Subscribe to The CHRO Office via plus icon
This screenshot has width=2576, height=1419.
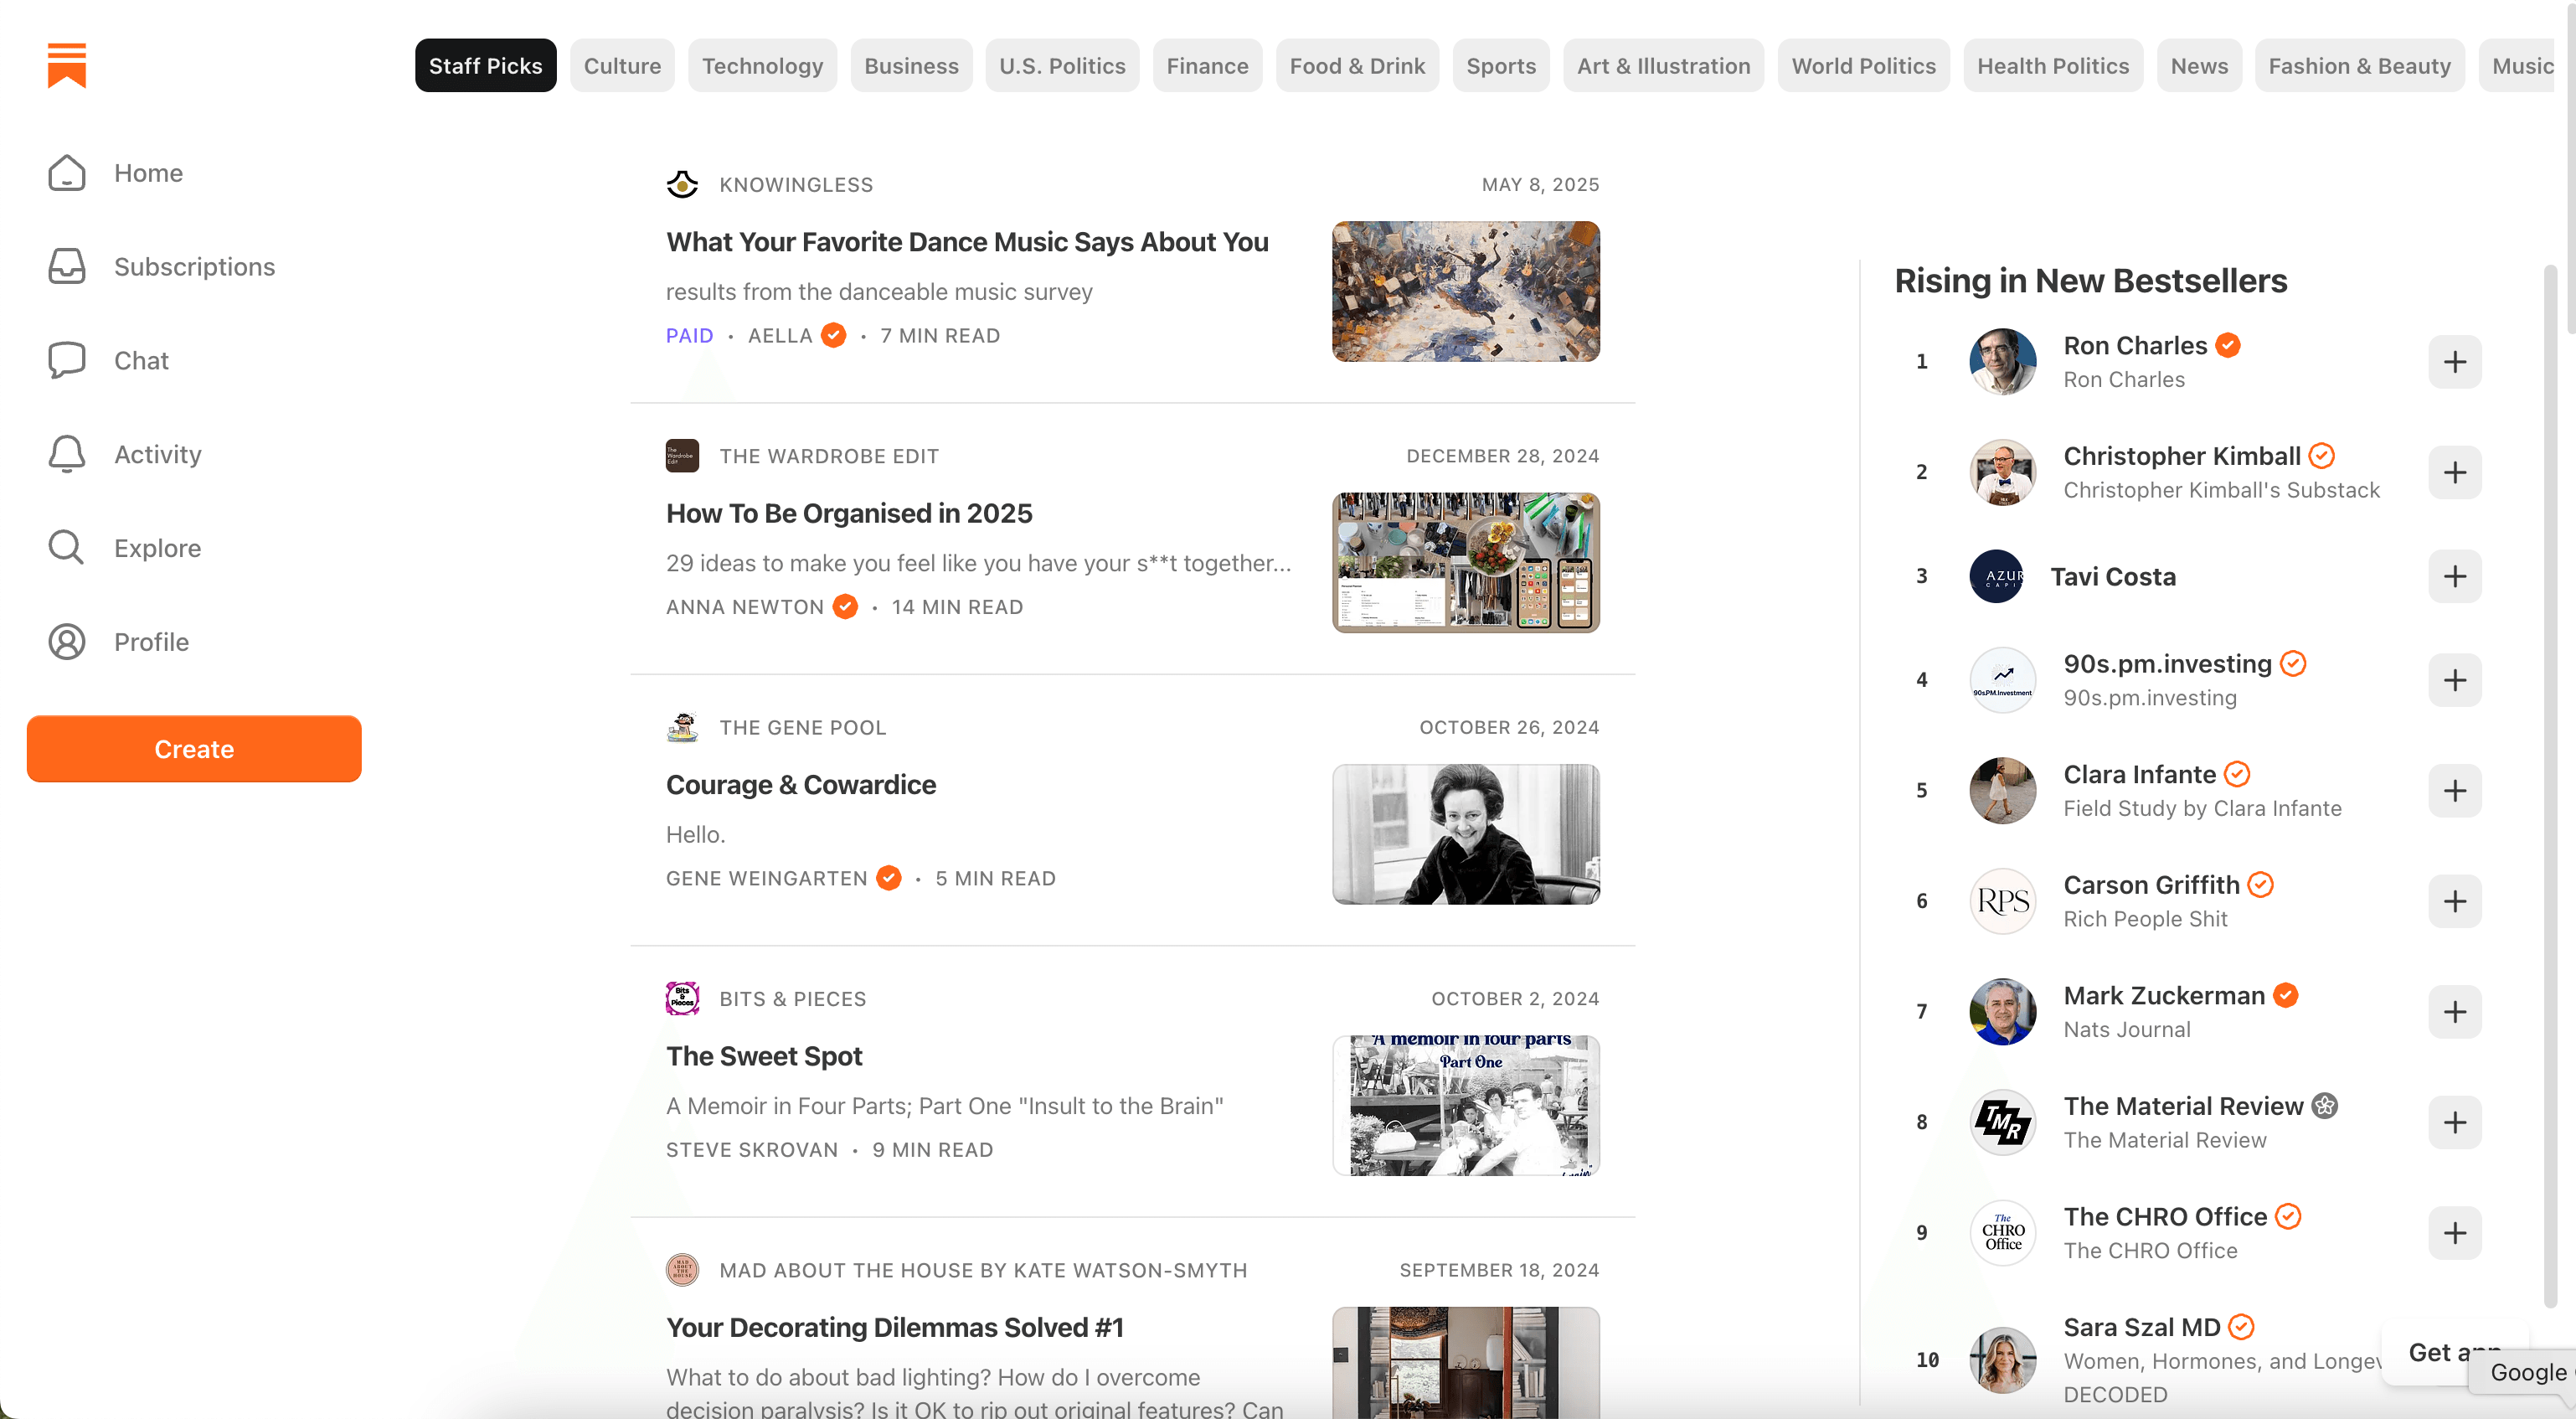2455,1232
